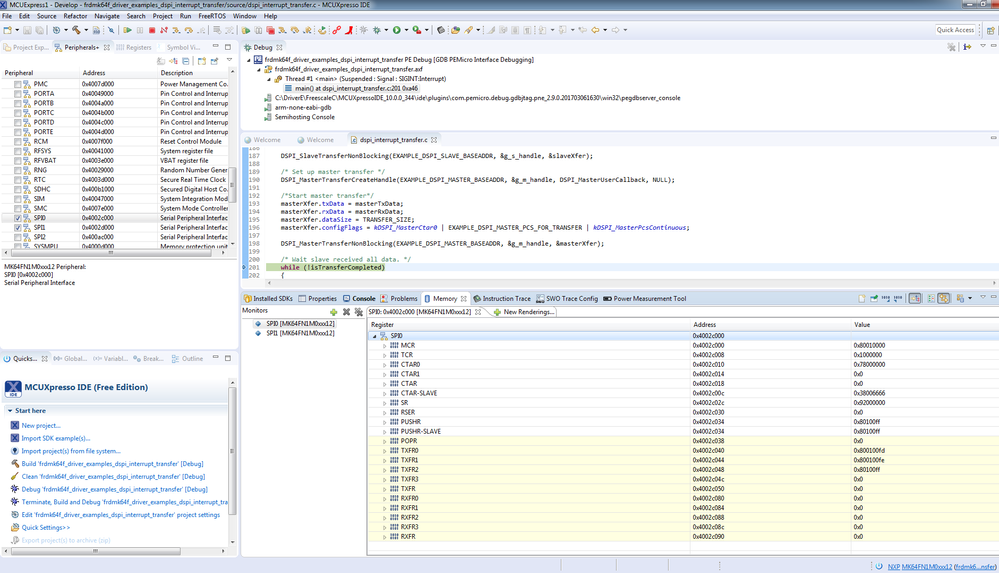Click the Quickstart panel vertical scrollbar
The image size is (999, 573).
coord(233,450)
